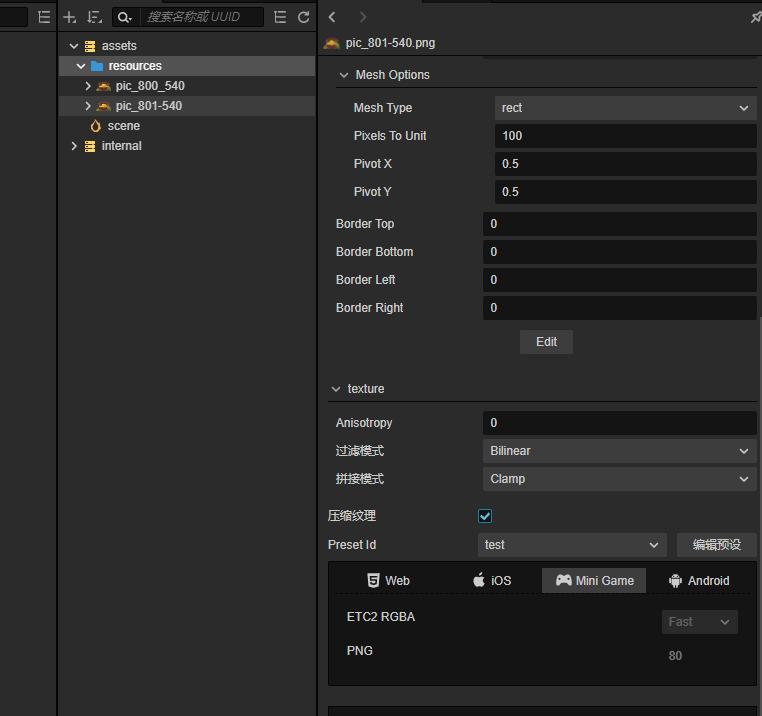Click the pic_801-540.png inspector title
Screen dimensions: 762x716
click(390, 43)
